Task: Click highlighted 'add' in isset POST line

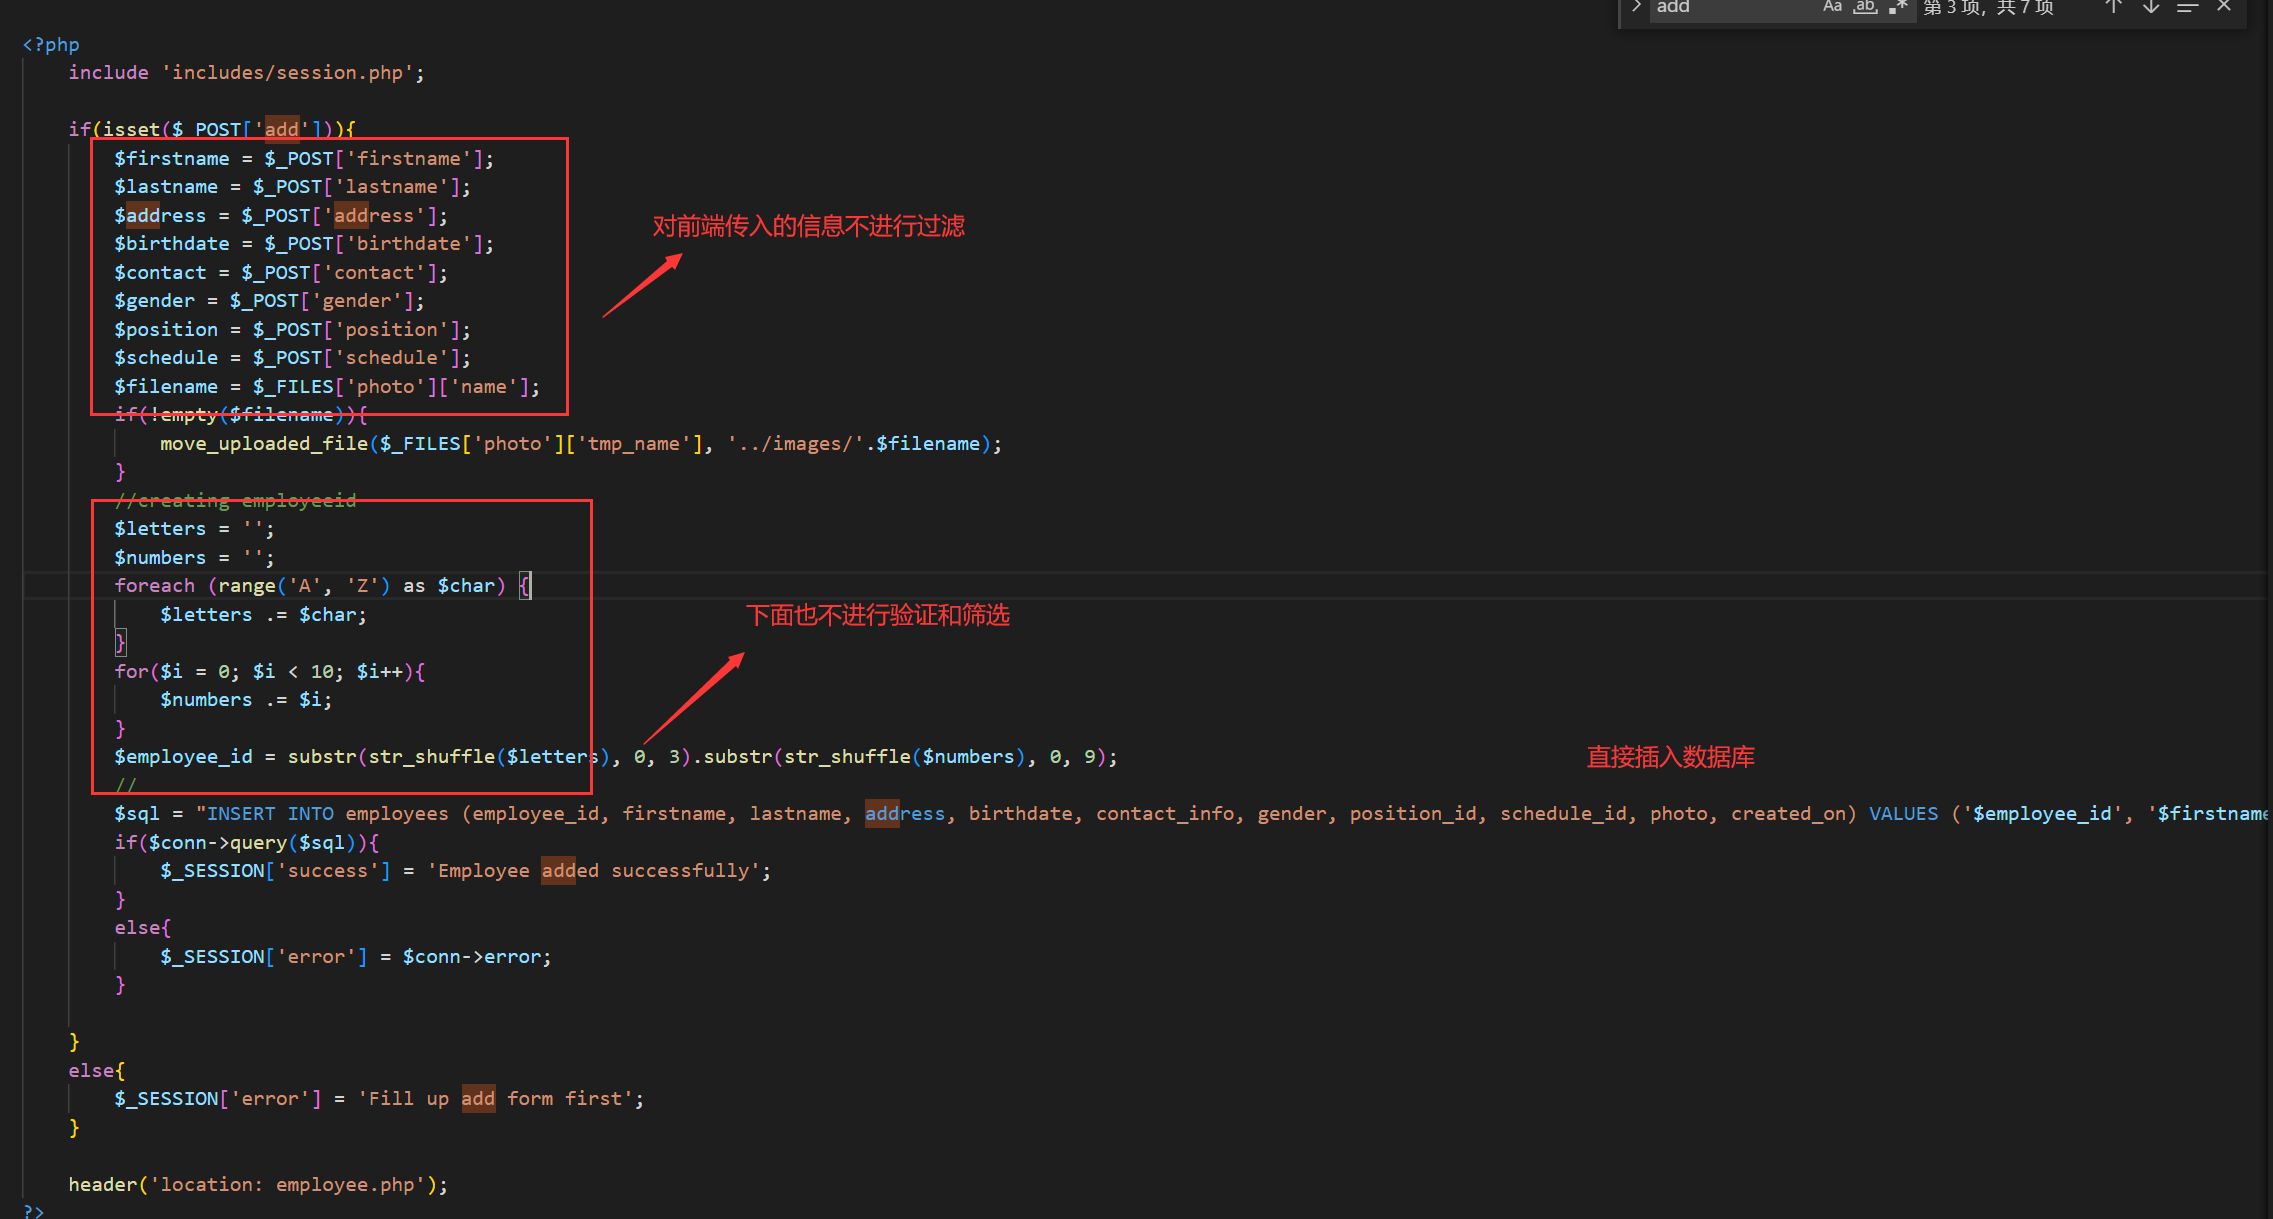Action: coord(281,129)
